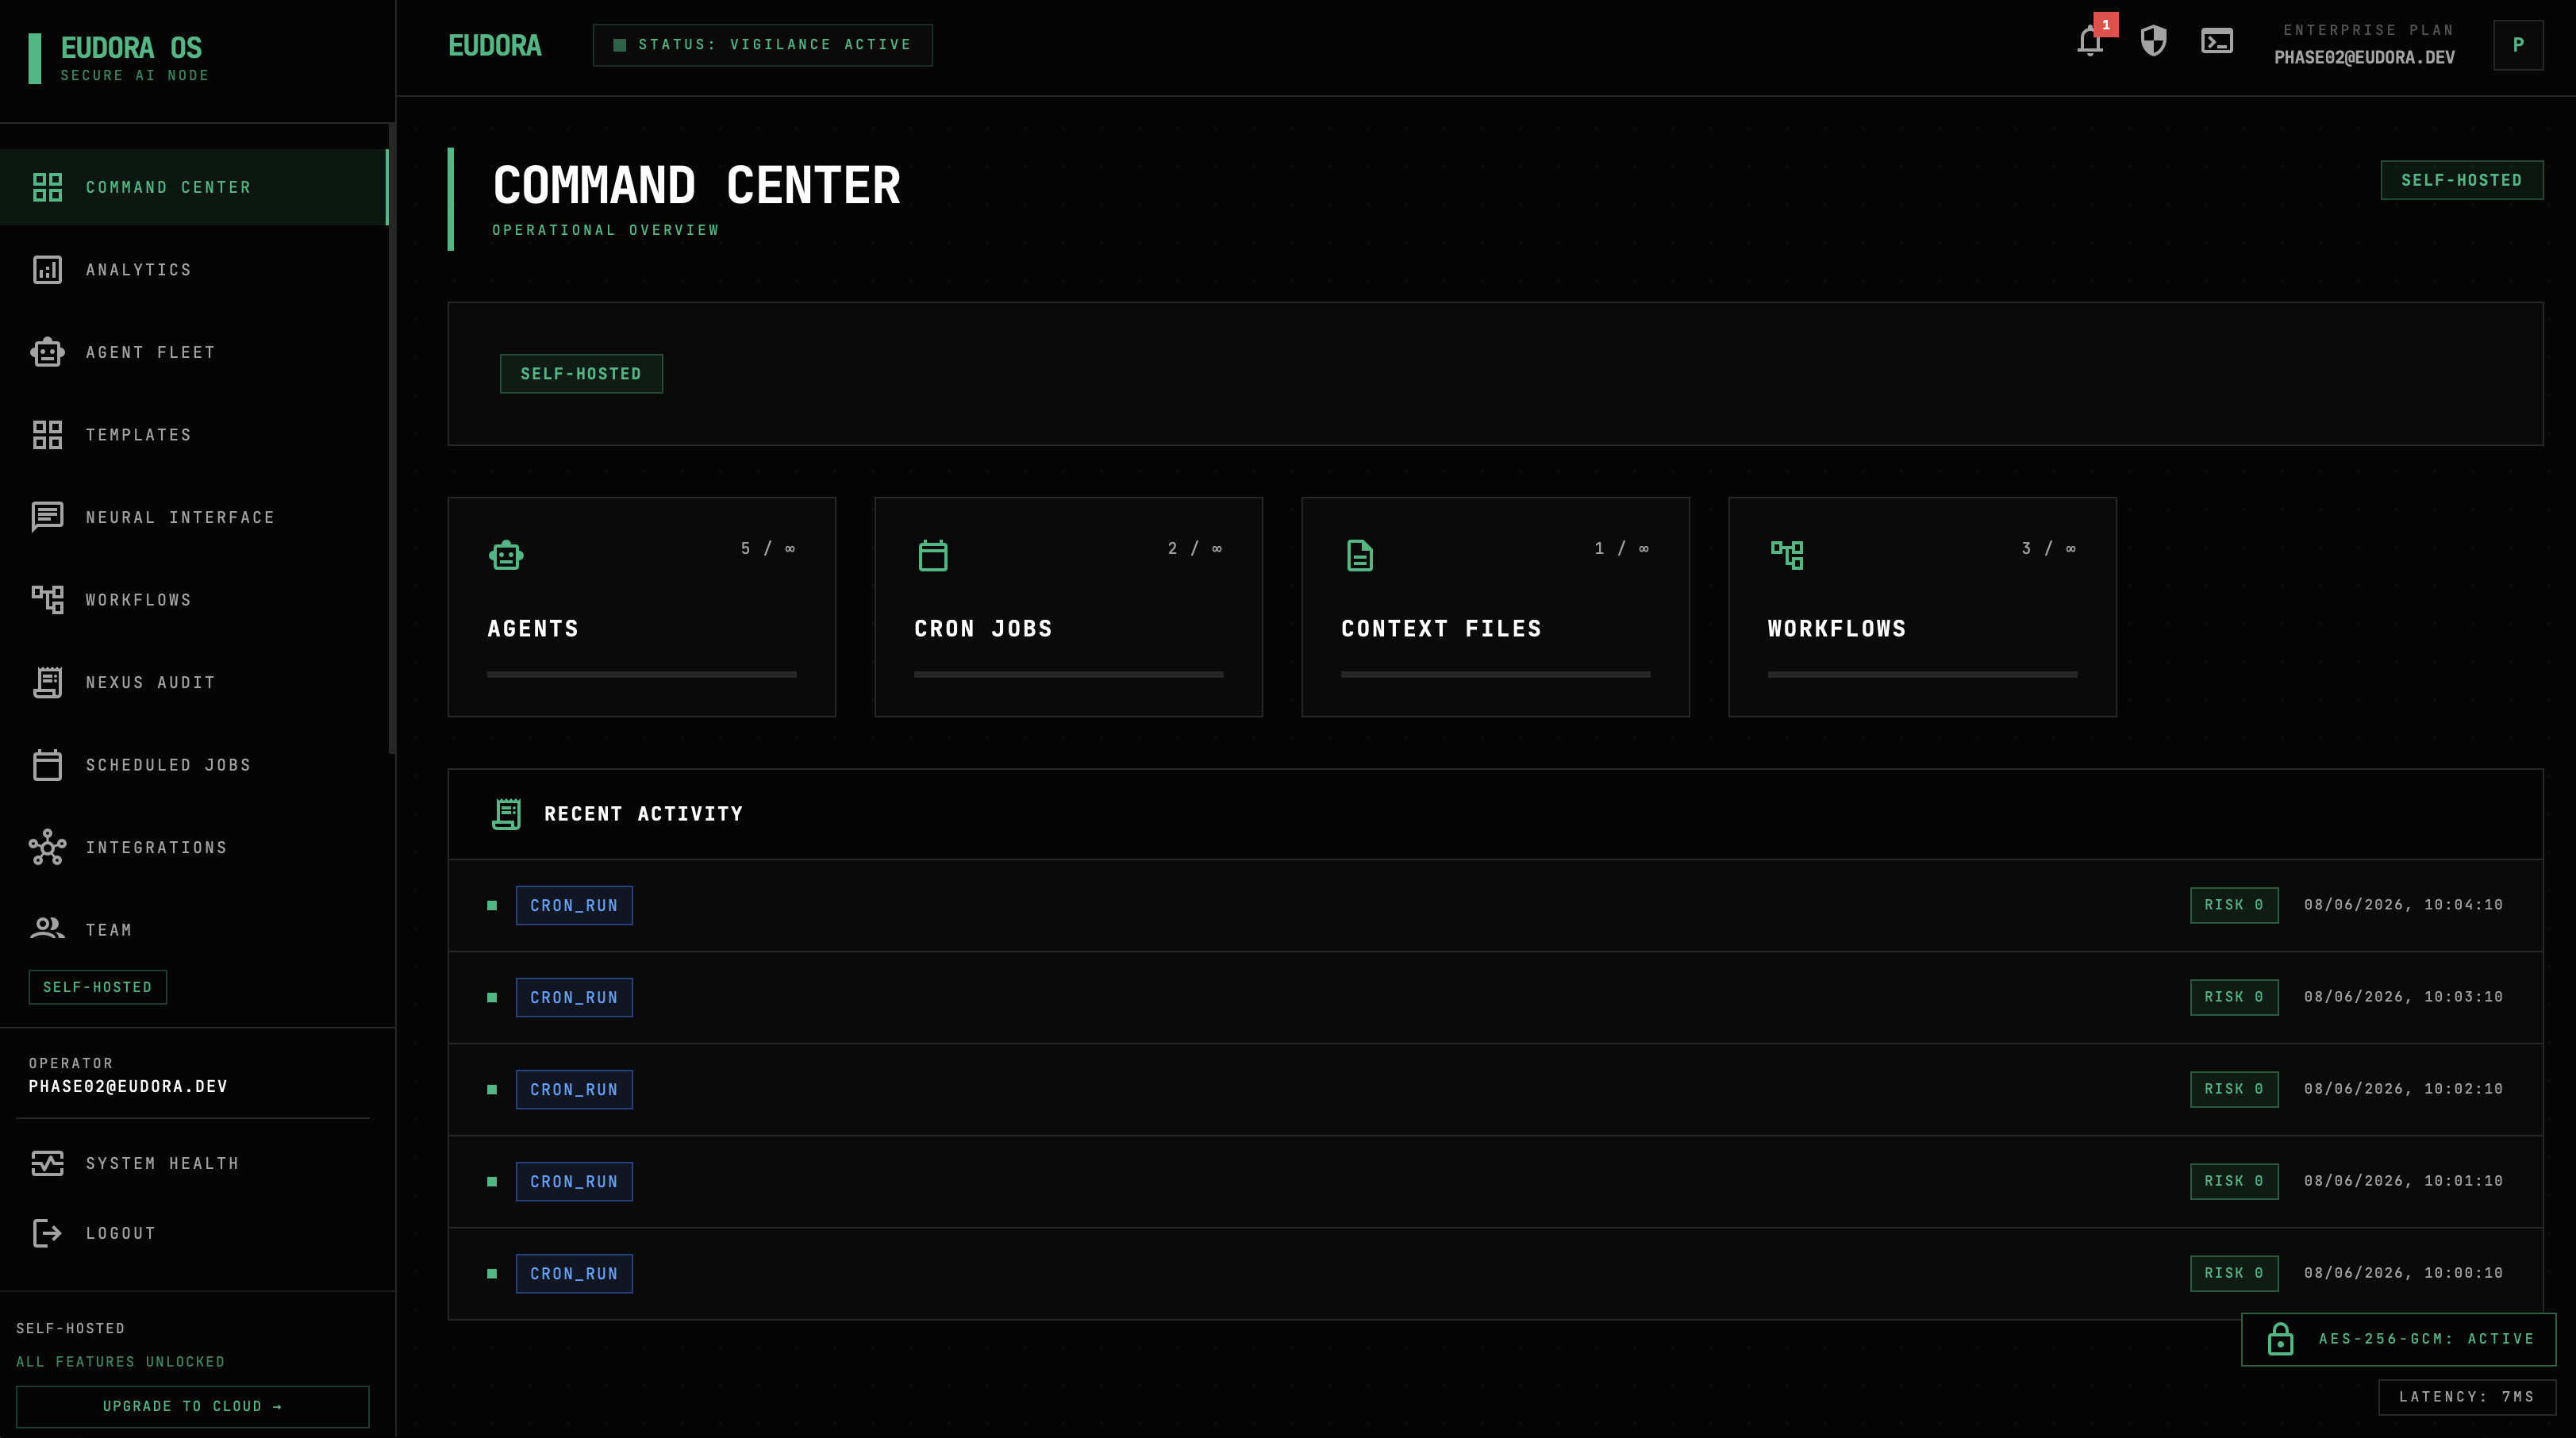The width and height of the screenshot is (2576, 1438).
Task: Click the Team people icon
Action: tap(47, 929)
